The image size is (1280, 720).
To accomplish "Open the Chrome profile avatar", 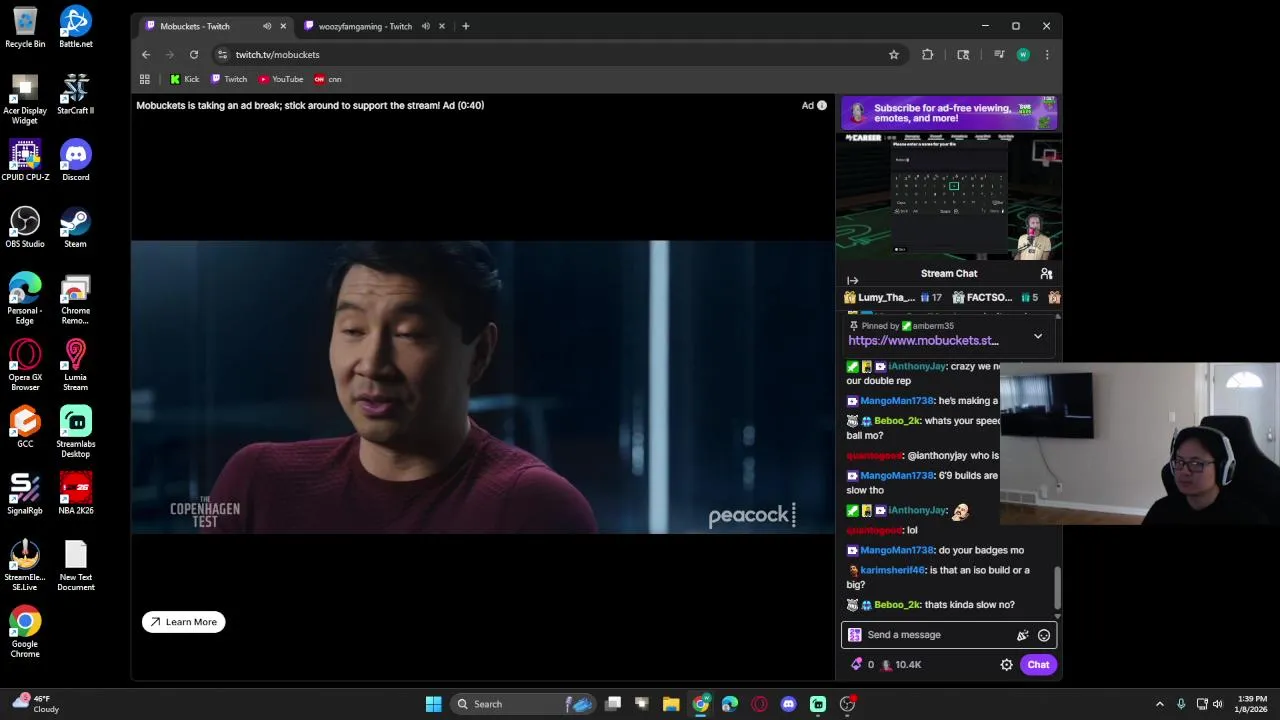I will pyautogui.click(x=1023, y=55).
